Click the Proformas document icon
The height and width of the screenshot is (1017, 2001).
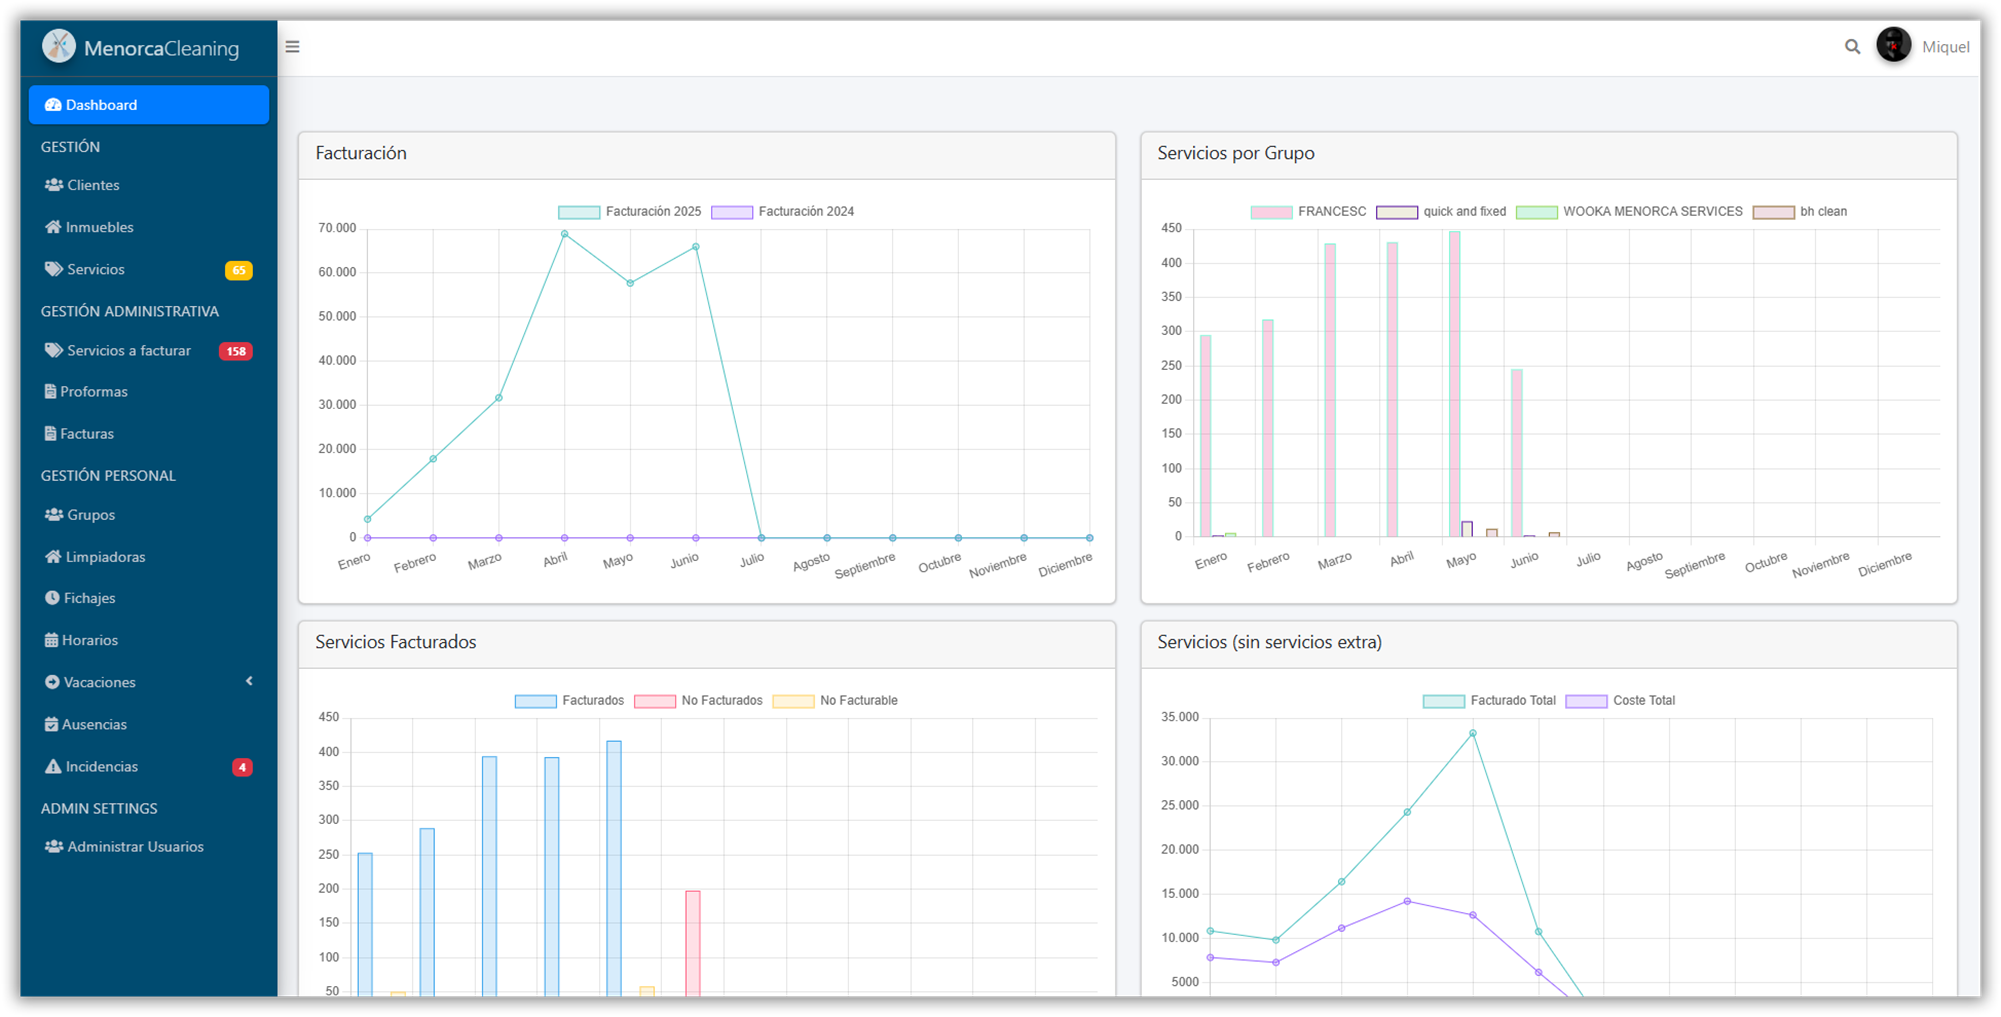pos(50,392)
